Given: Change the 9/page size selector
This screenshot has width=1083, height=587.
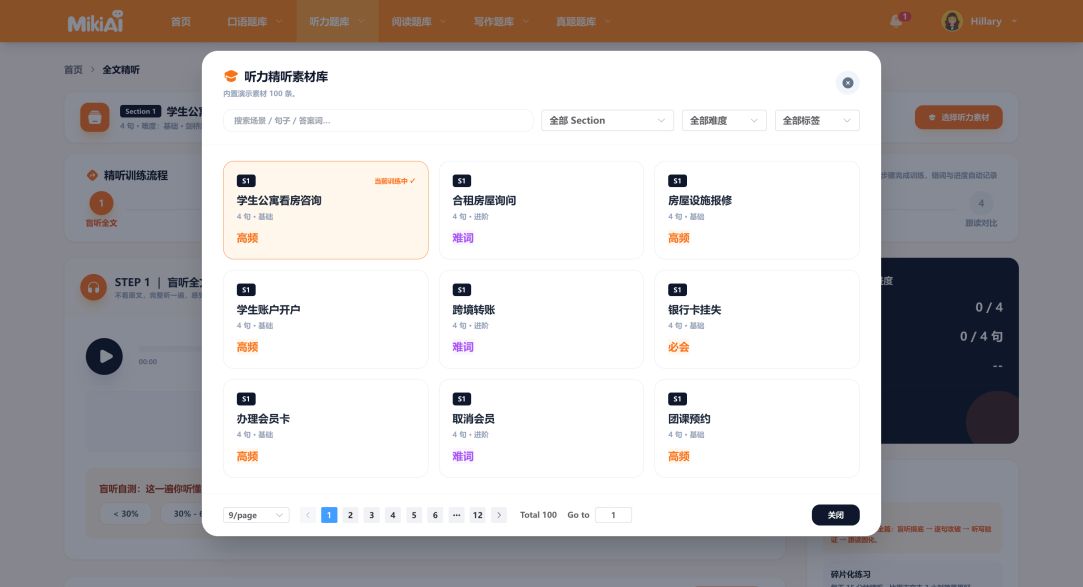Looking at the screenshot, I should click(256, 515).
